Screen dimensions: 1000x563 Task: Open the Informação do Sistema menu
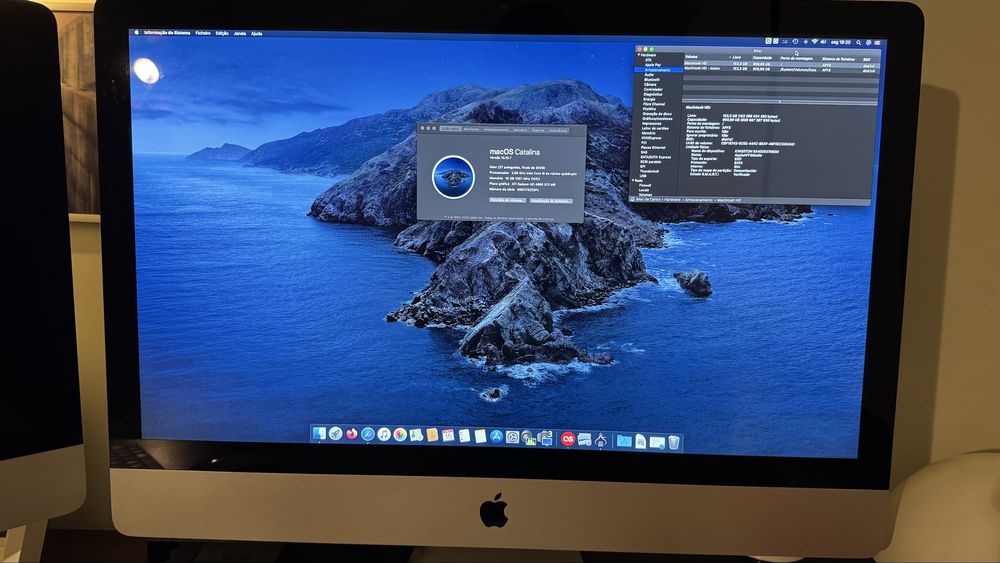pyautogui.click(x=166, y=33)
